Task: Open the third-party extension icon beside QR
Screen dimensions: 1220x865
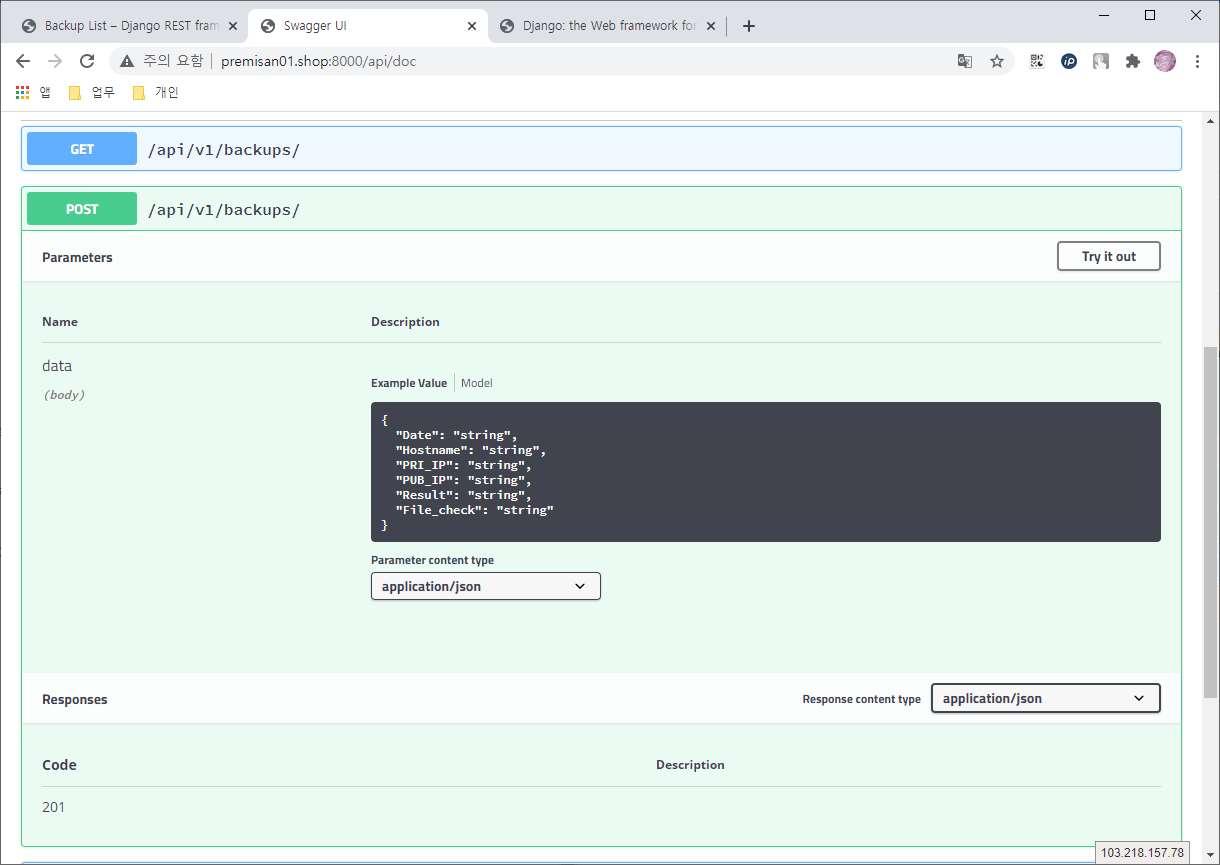Action: (x=1101, y=61)
